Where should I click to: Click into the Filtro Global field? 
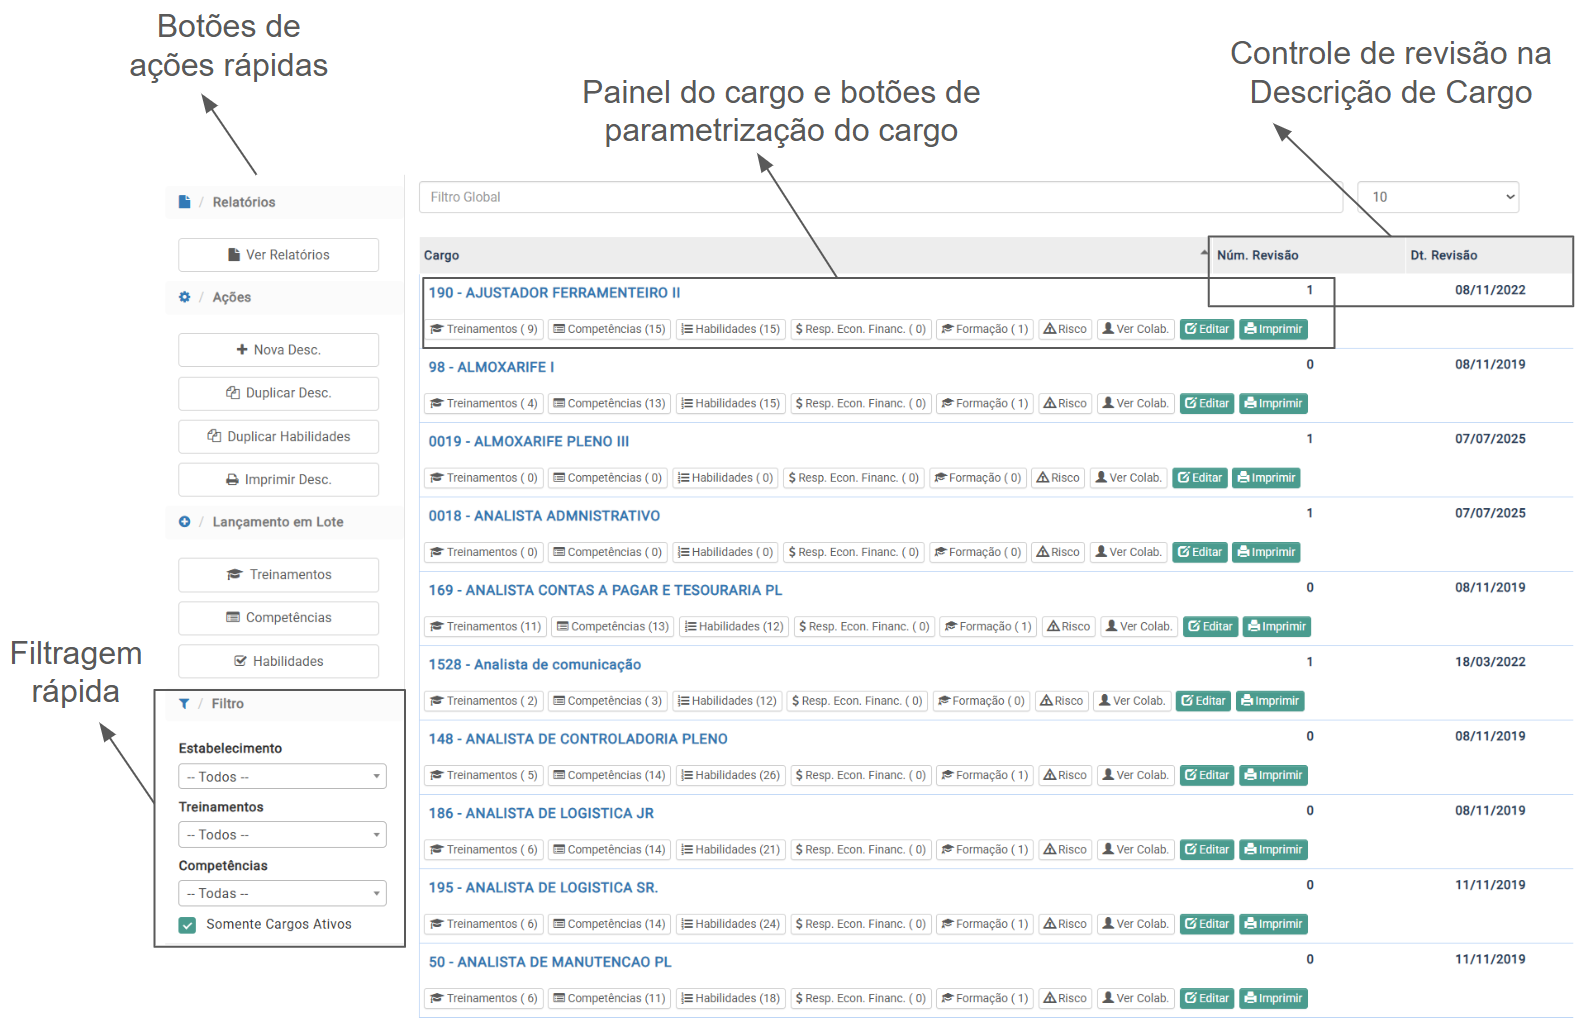pyautogui.click(x=880, y=197)
